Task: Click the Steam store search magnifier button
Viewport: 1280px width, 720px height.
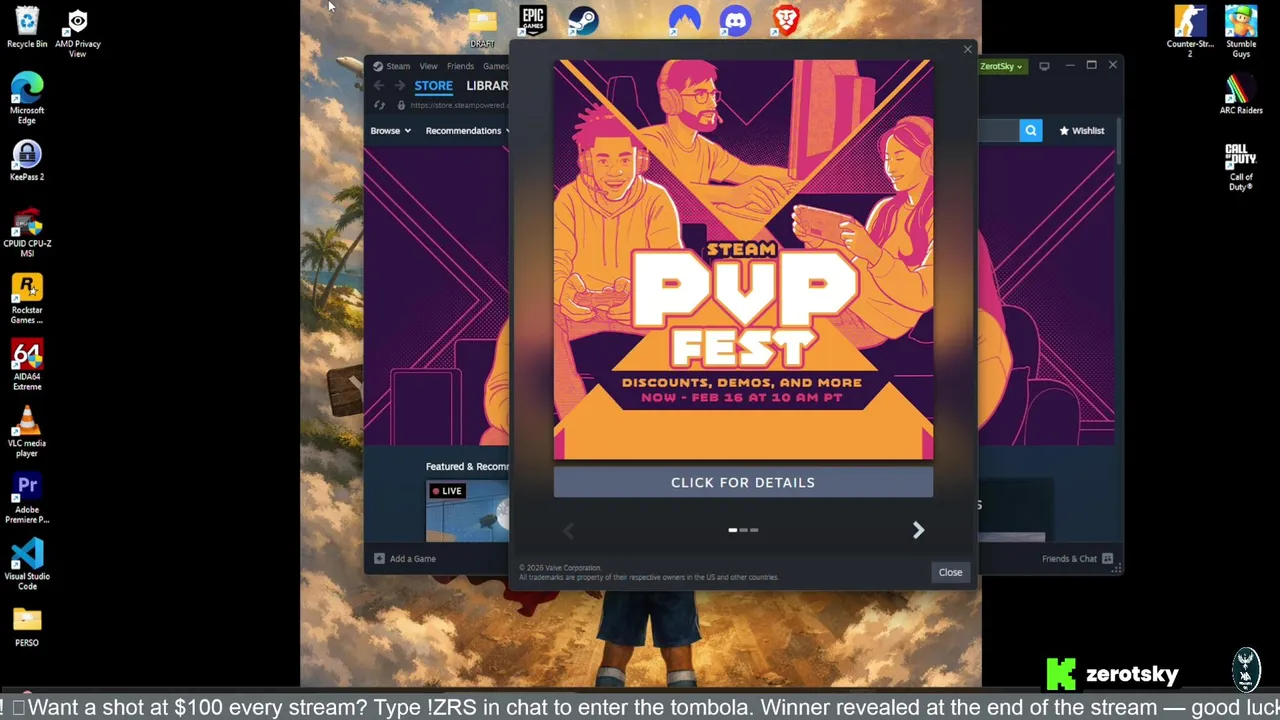Action: 1031,130
